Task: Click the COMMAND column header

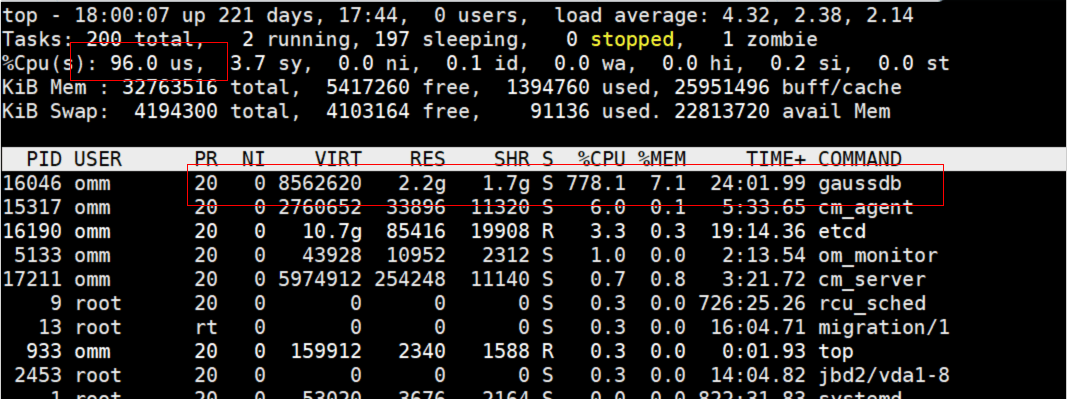Action: (860, 160)
